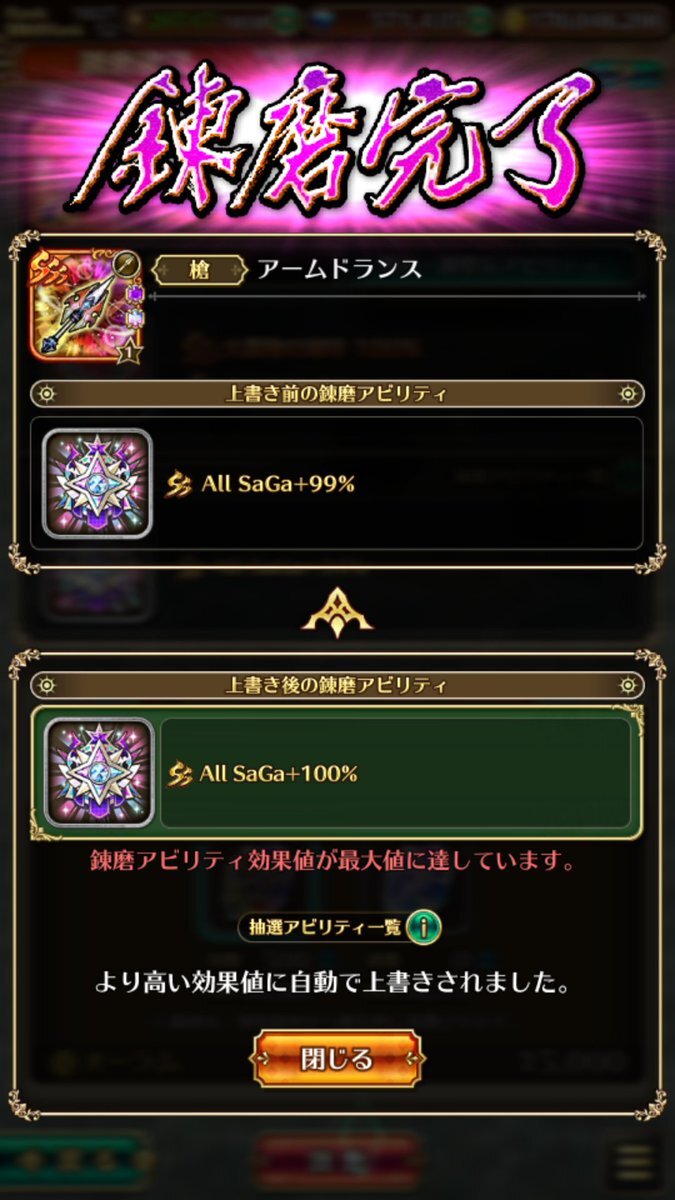This screenshot has width=675, height=1200.
Task: Click the アームドランス weapon name text
Action: click(339, 270)
